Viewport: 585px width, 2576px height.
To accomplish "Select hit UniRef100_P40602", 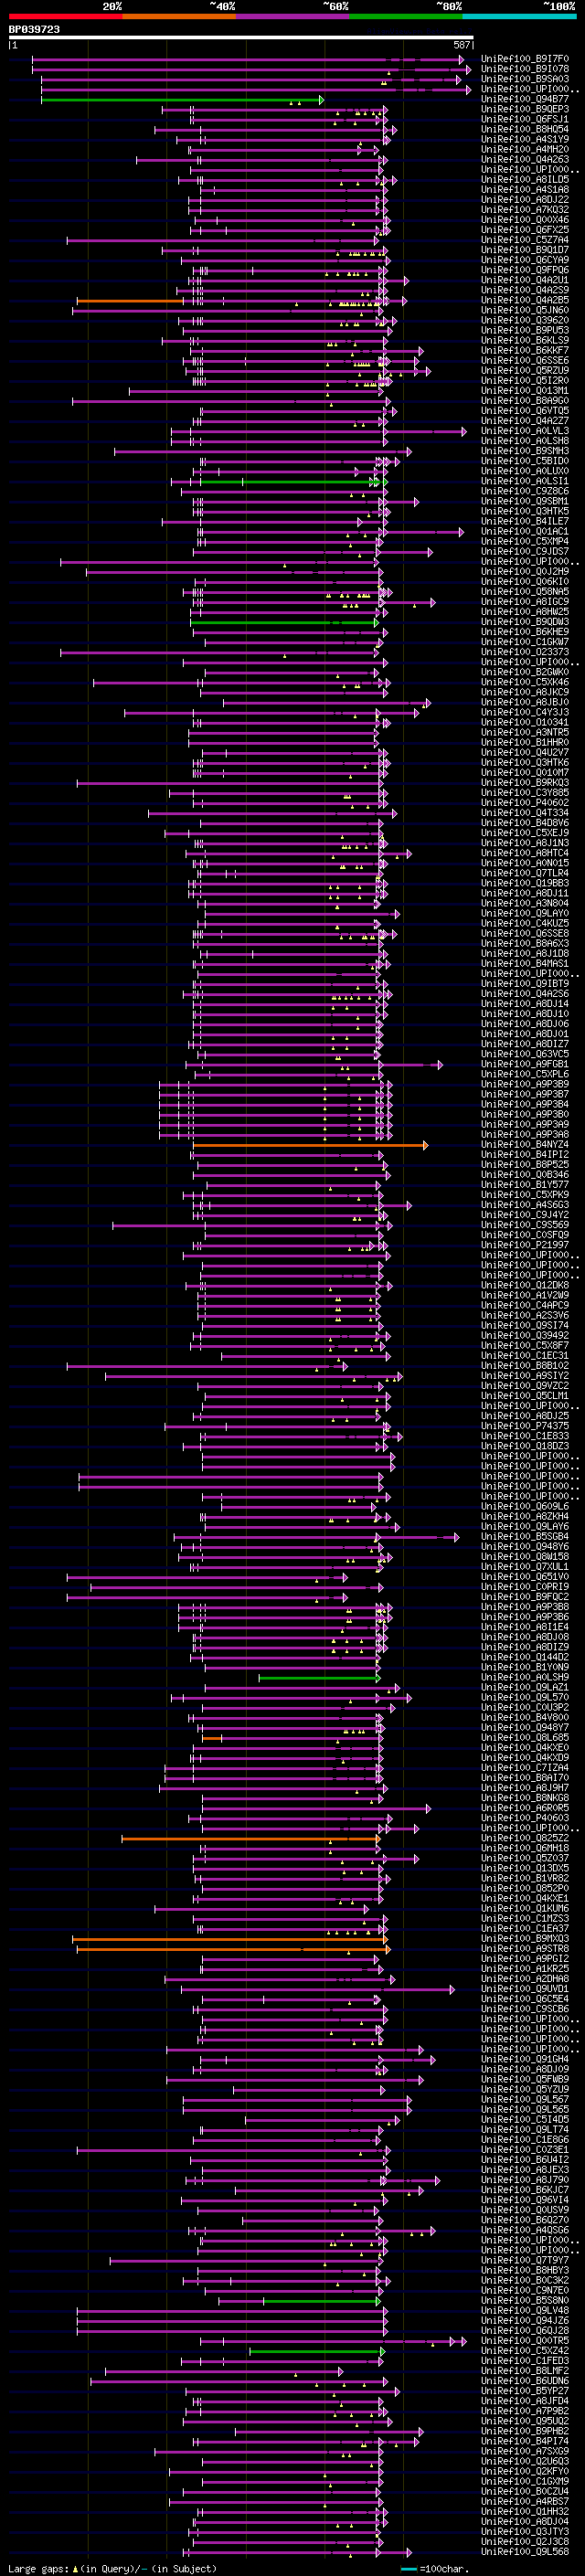I will click(525, 803).
